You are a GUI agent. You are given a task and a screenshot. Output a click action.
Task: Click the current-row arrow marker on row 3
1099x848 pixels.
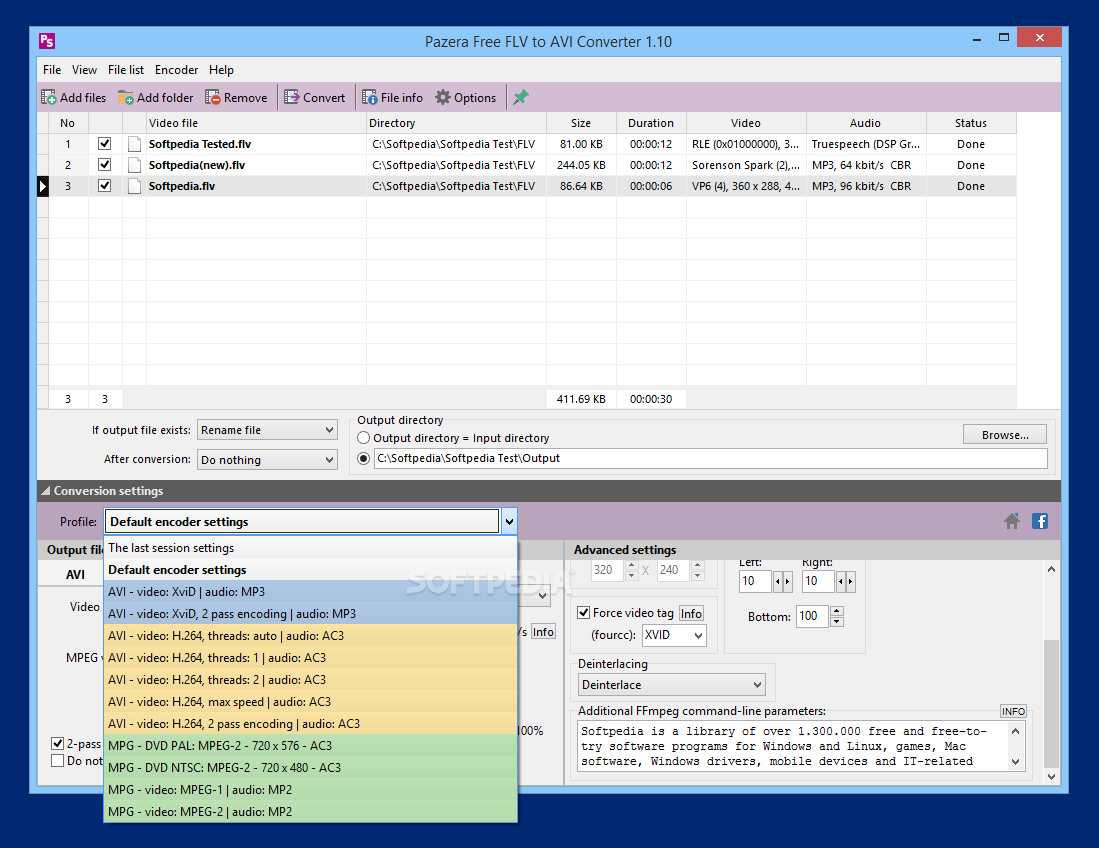point(43,186)
